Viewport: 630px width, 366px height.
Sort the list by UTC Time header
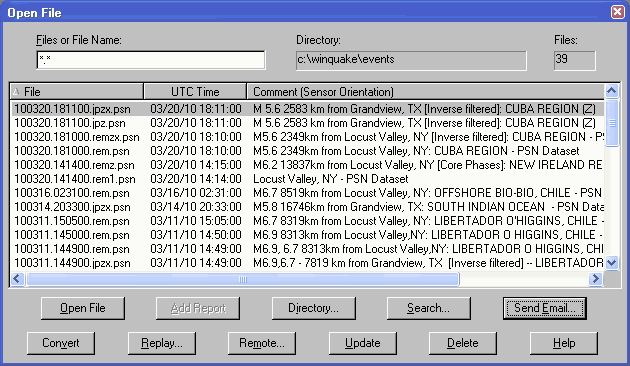195,92
